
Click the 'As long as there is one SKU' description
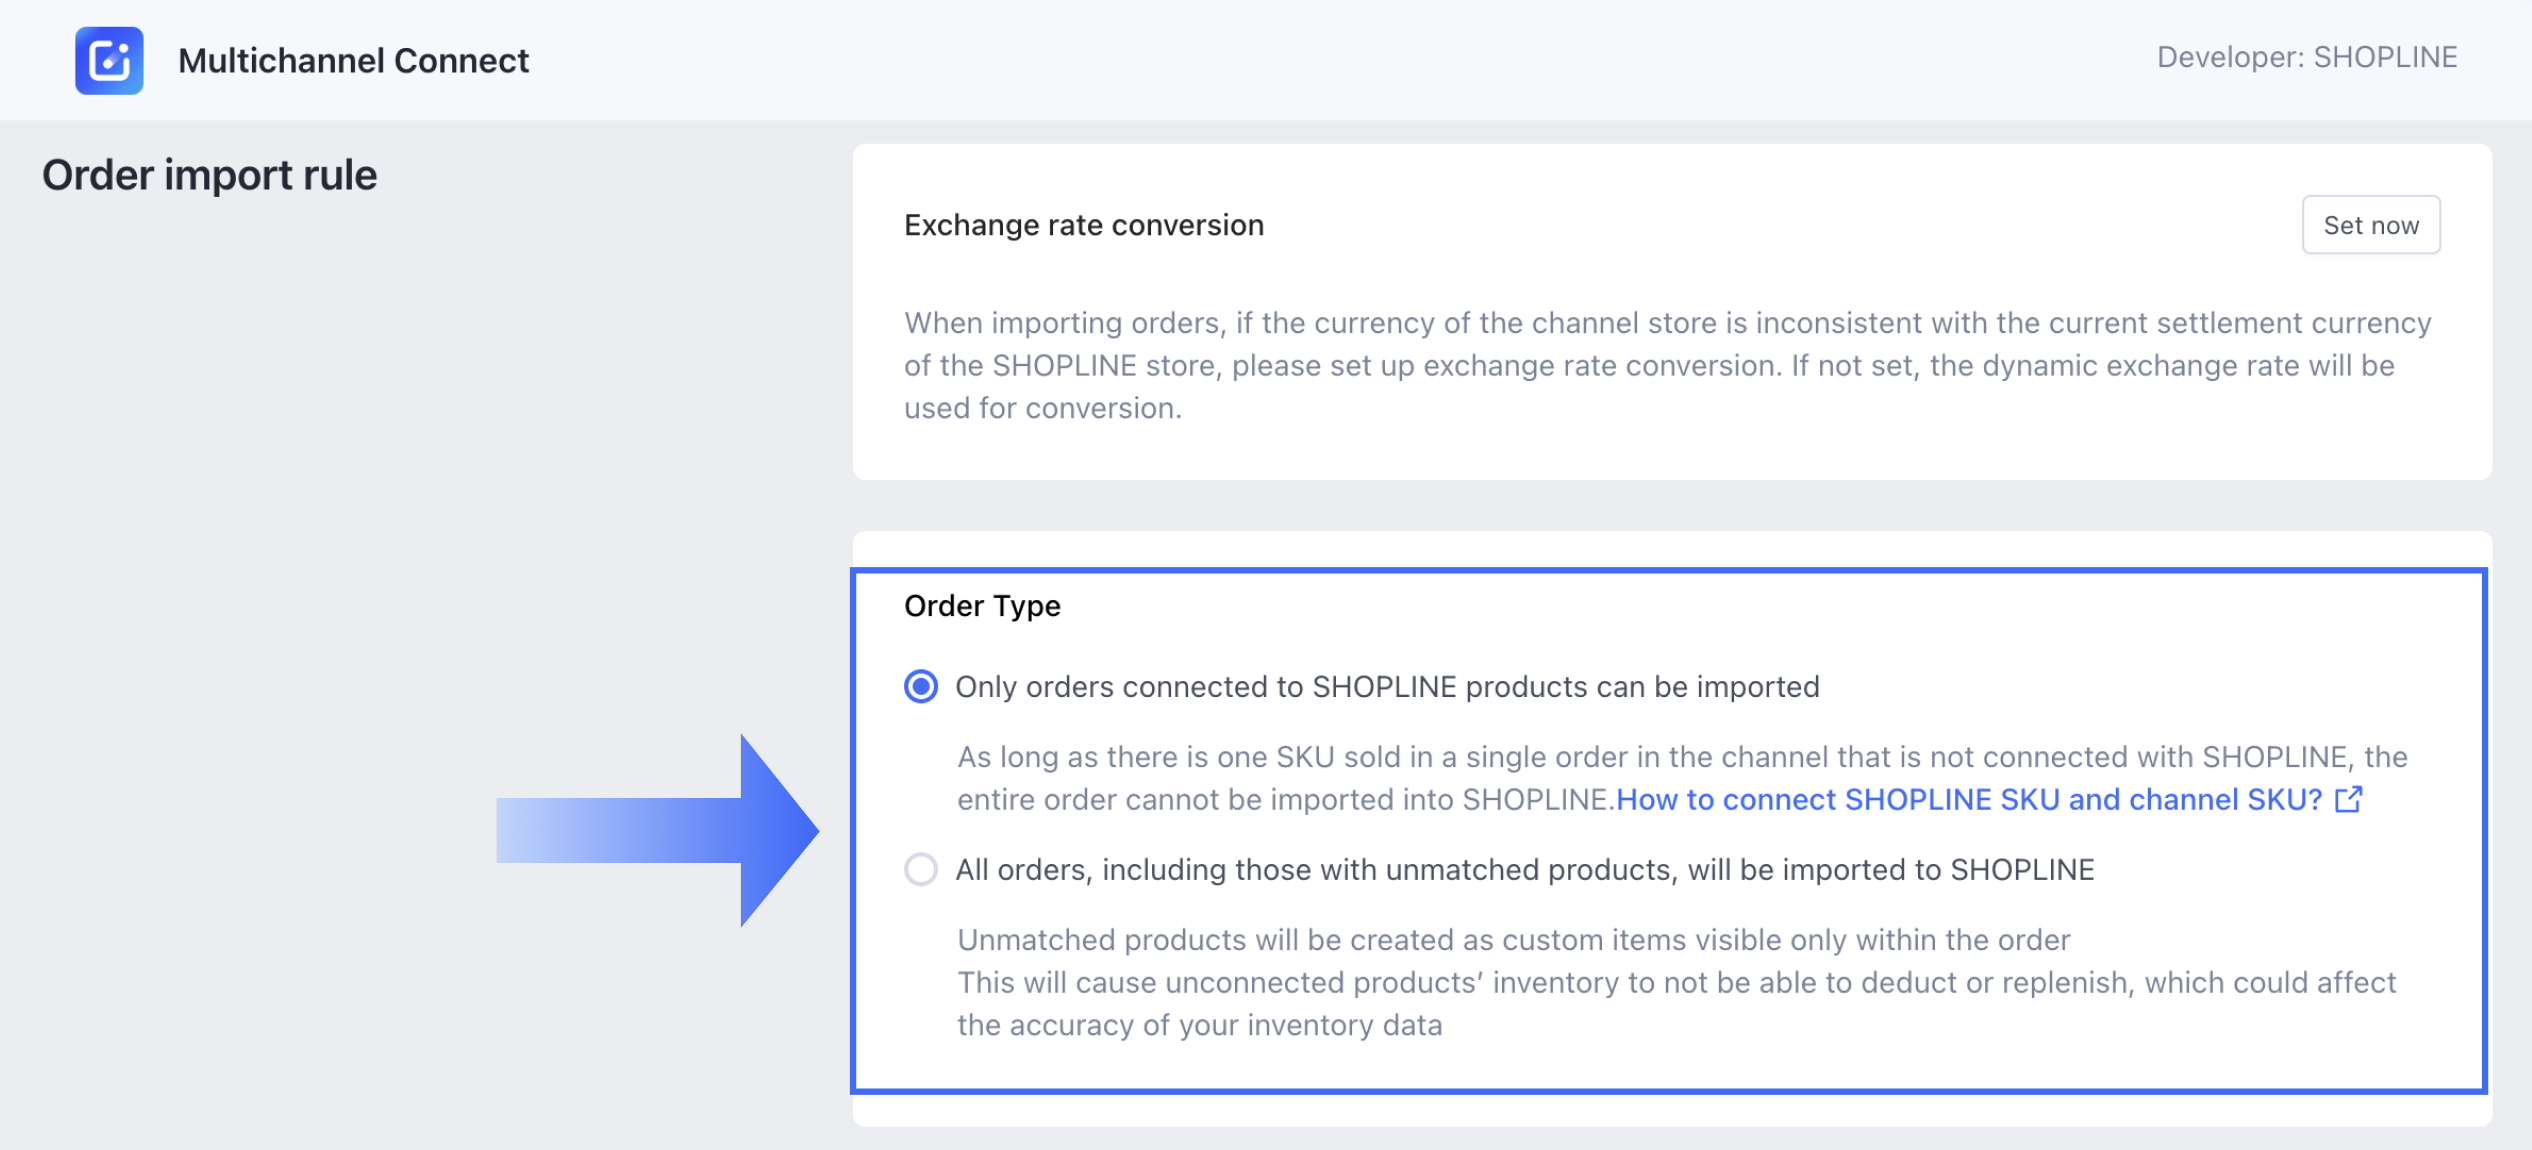point(1681,757)
